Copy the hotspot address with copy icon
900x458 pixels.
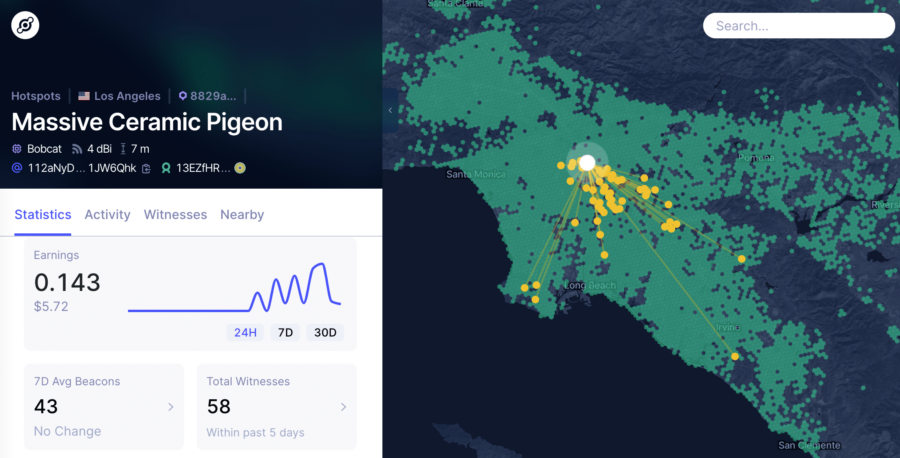tap(146, 168)
